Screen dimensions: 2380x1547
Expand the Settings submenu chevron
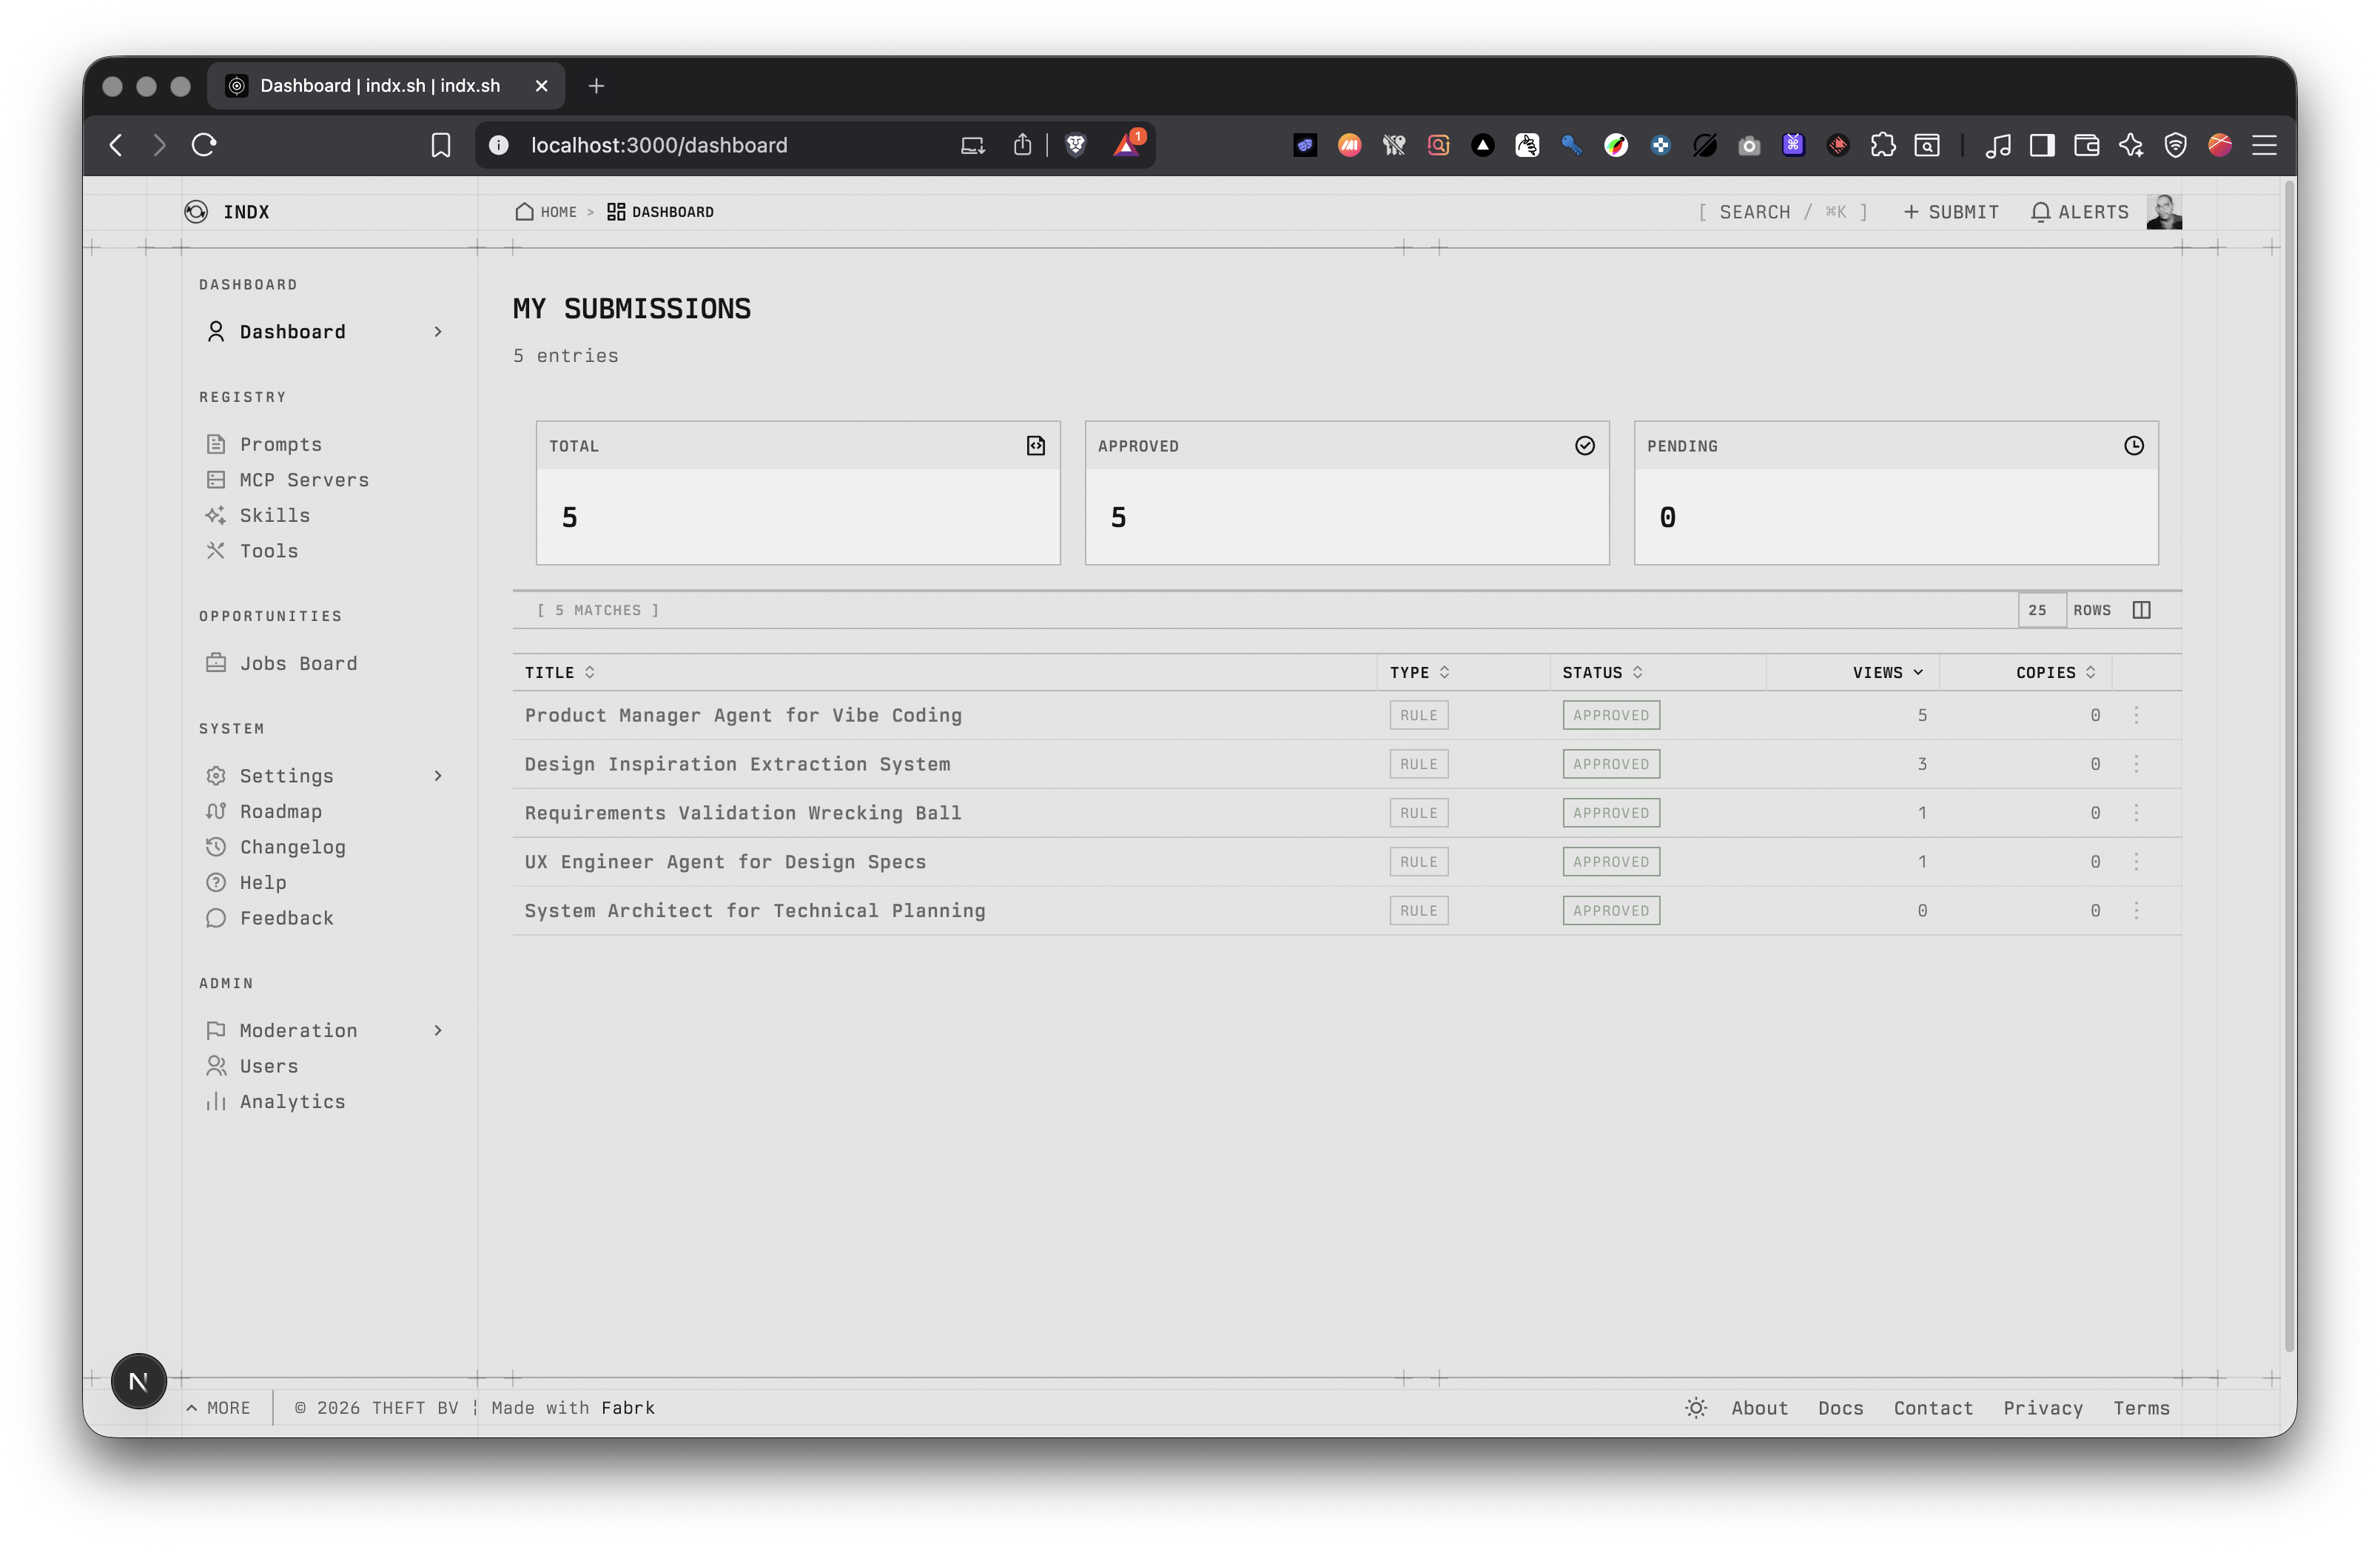[x=438, y=775]
